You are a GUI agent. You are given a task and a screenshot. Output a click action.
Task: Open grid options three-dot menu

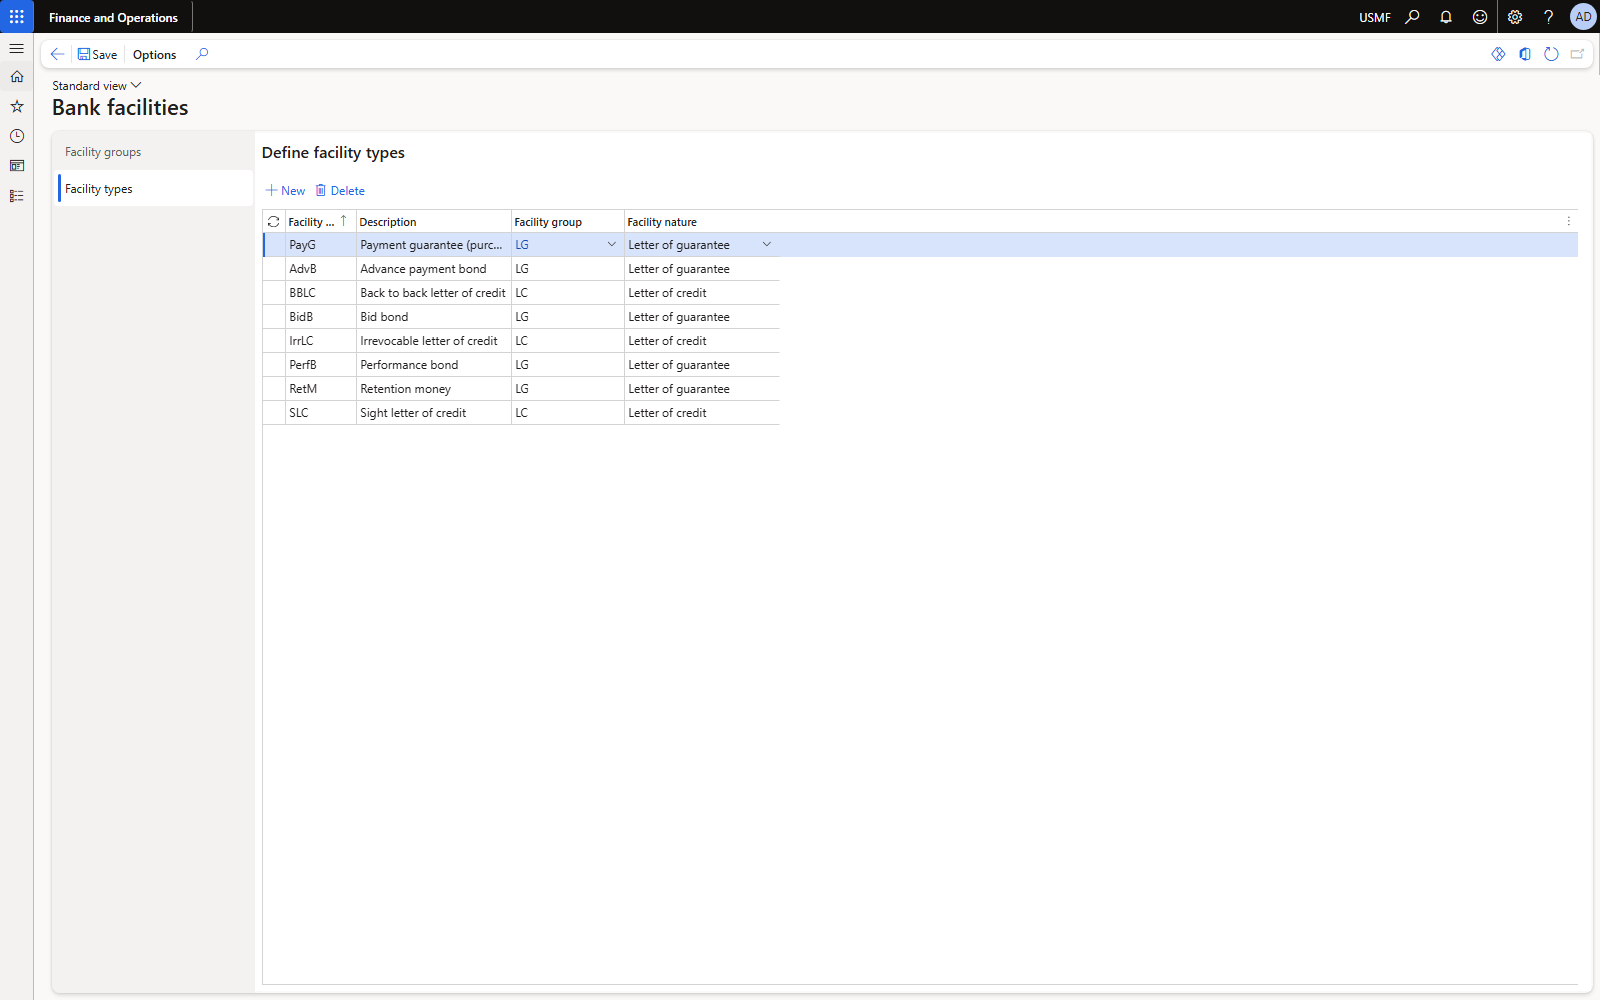click(x=1568, y=221)
